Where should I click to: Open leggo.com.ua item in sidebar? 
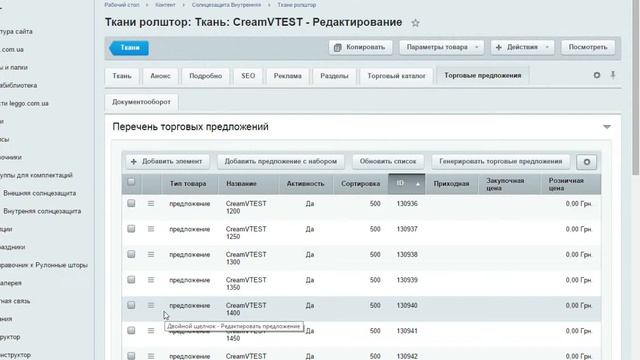24,103
